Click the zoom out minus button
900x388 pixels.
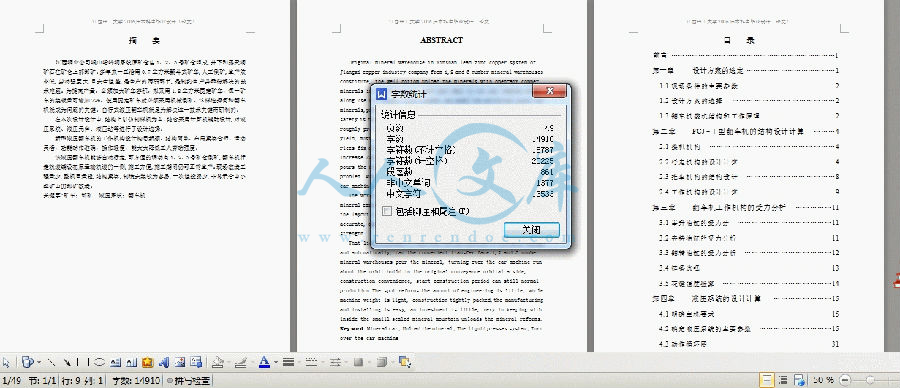[x=845, y=380]
